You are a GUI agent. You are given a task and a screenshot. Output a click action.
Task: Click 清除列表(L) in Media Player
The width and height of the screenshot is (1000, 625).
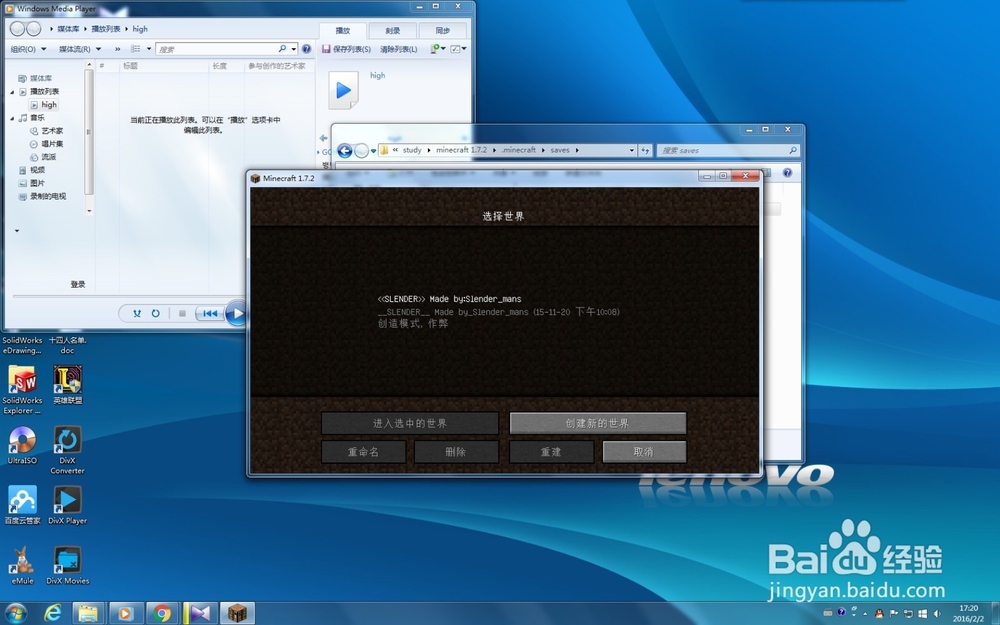pyautogui.click(x=399, y=49)
